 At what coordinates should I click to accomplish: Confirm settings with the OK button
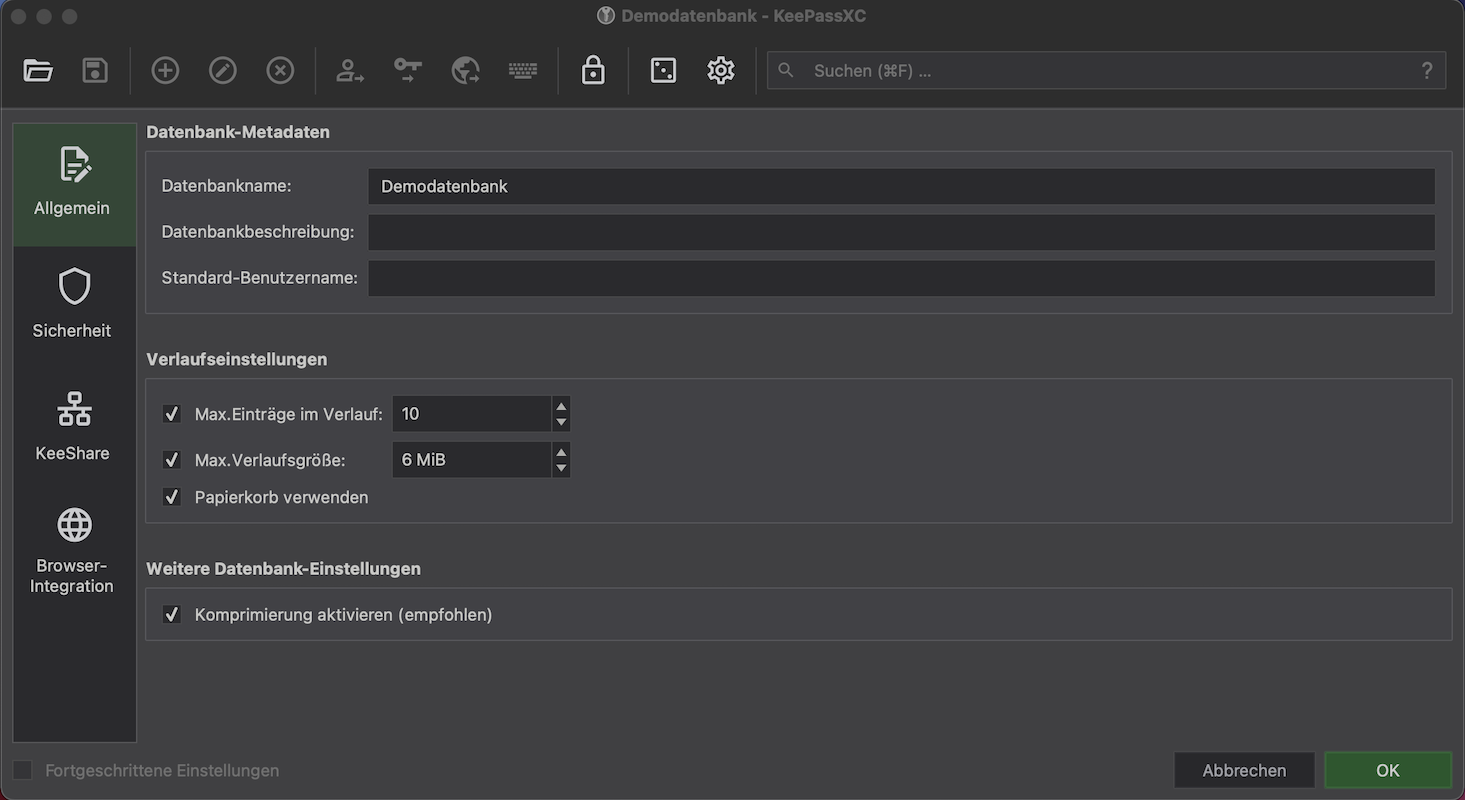(x=1387, y=771)
